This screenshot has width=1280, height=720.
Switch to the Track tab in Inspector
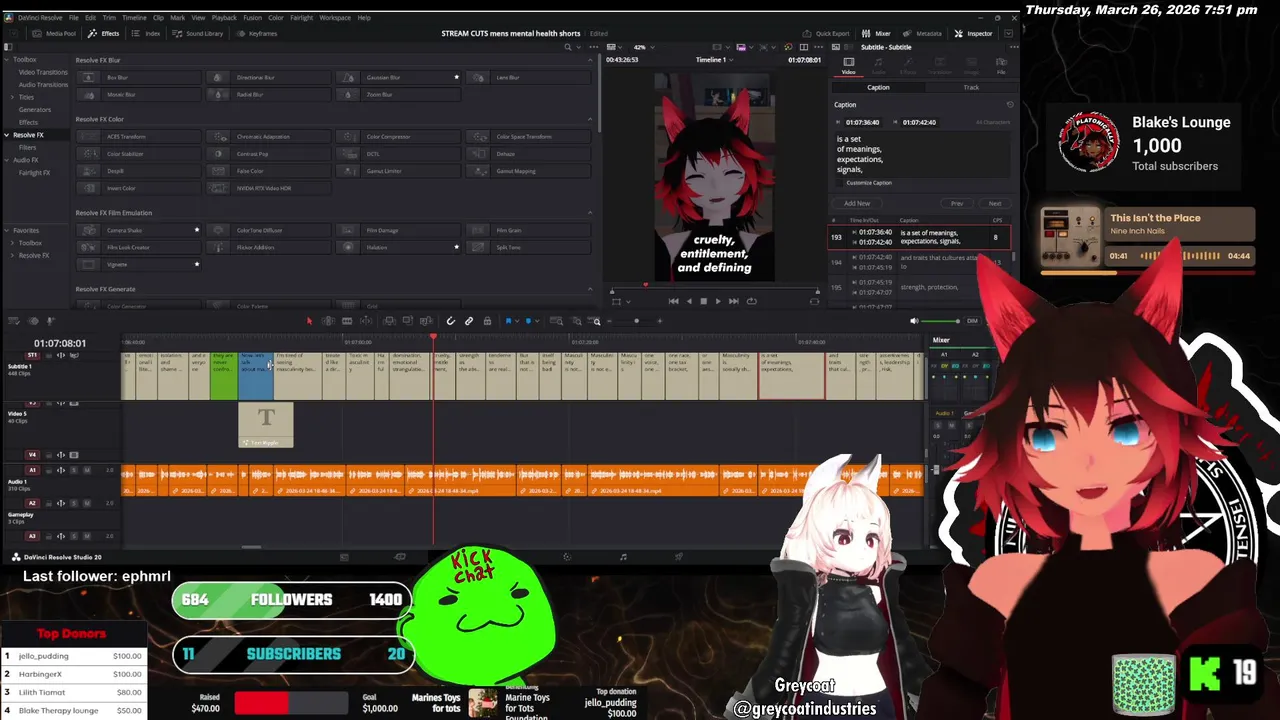pyautogui.click(x=971, y=87)
